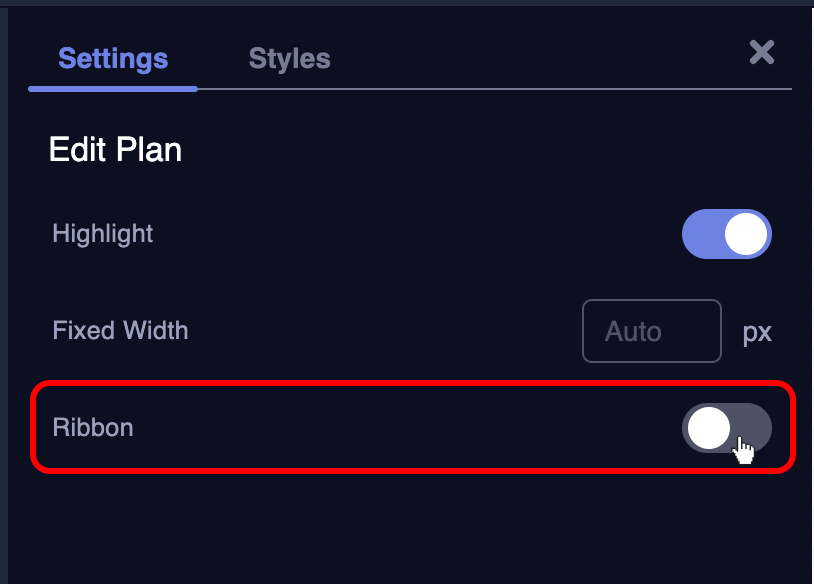Open the Settings tab

113,59
